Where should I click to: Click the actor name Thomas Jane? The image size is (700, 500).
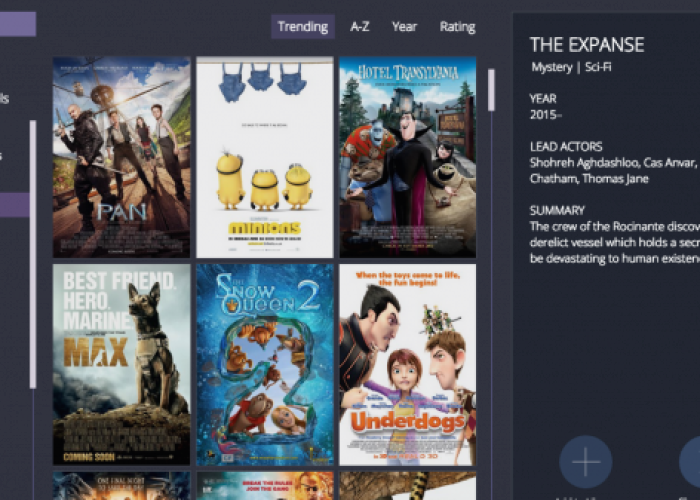[615, 179]
